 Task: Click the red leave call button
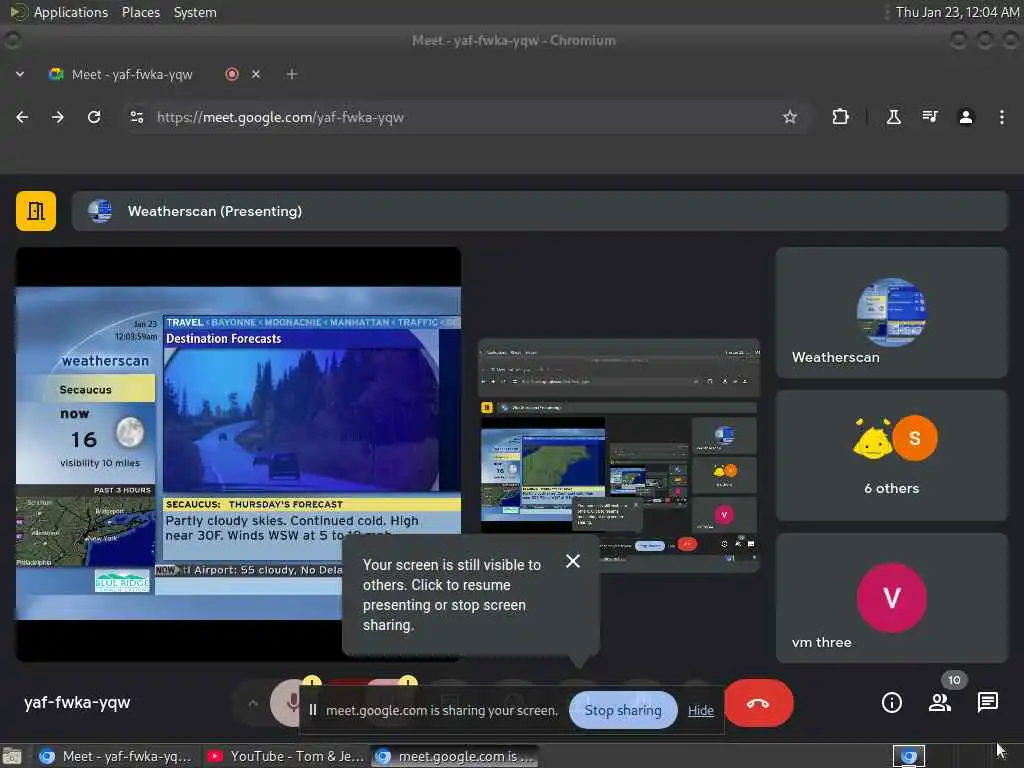758,703
